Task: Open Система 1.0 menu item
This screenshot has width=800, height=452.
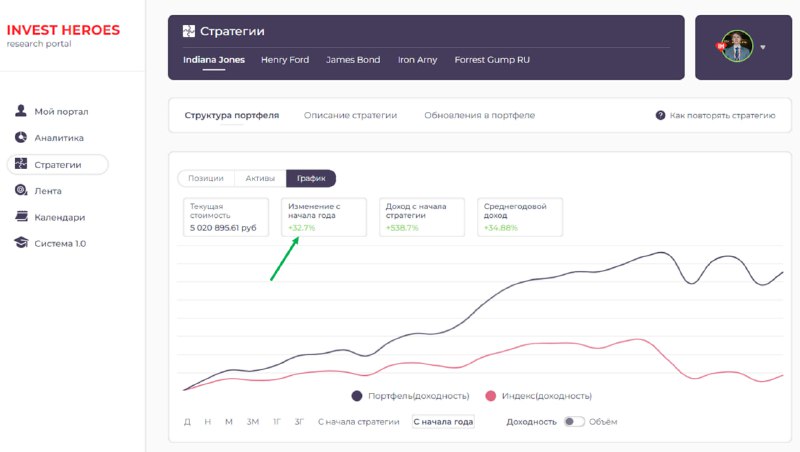Action: point(60,243)
